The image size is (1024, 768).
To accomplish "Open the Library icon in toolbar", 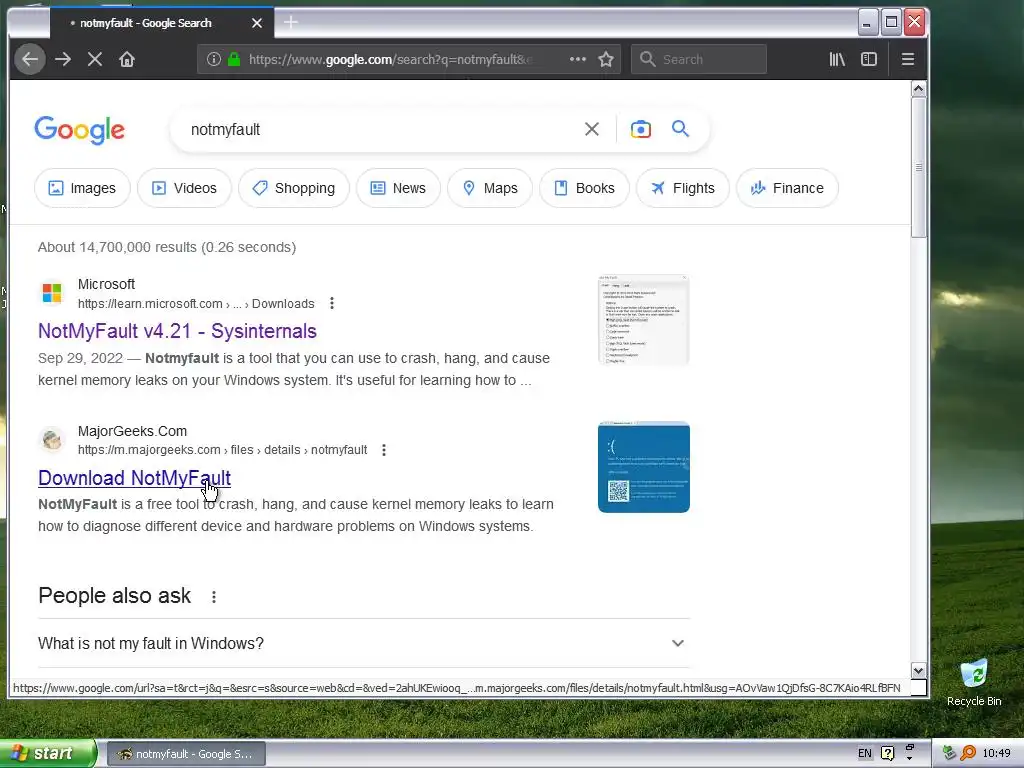I will pyautogui.click(x=837, y=59).
